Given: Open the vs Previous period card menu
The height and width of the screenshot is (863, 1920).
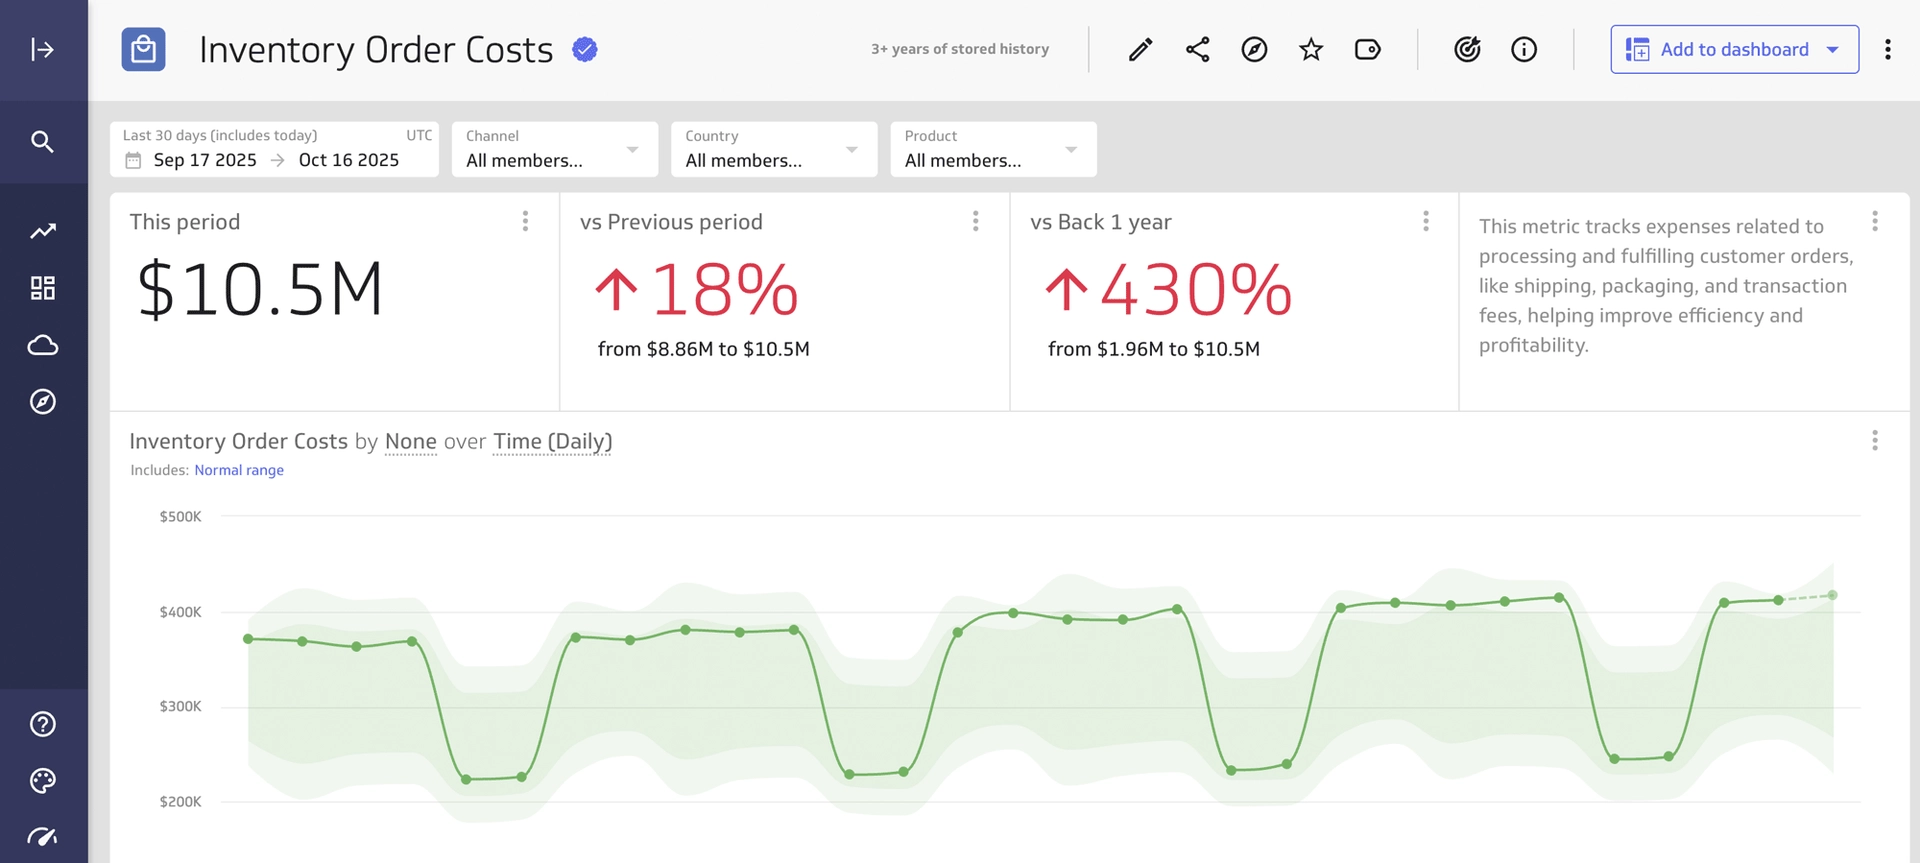Looking at the screenshot, I should point(976,221).
